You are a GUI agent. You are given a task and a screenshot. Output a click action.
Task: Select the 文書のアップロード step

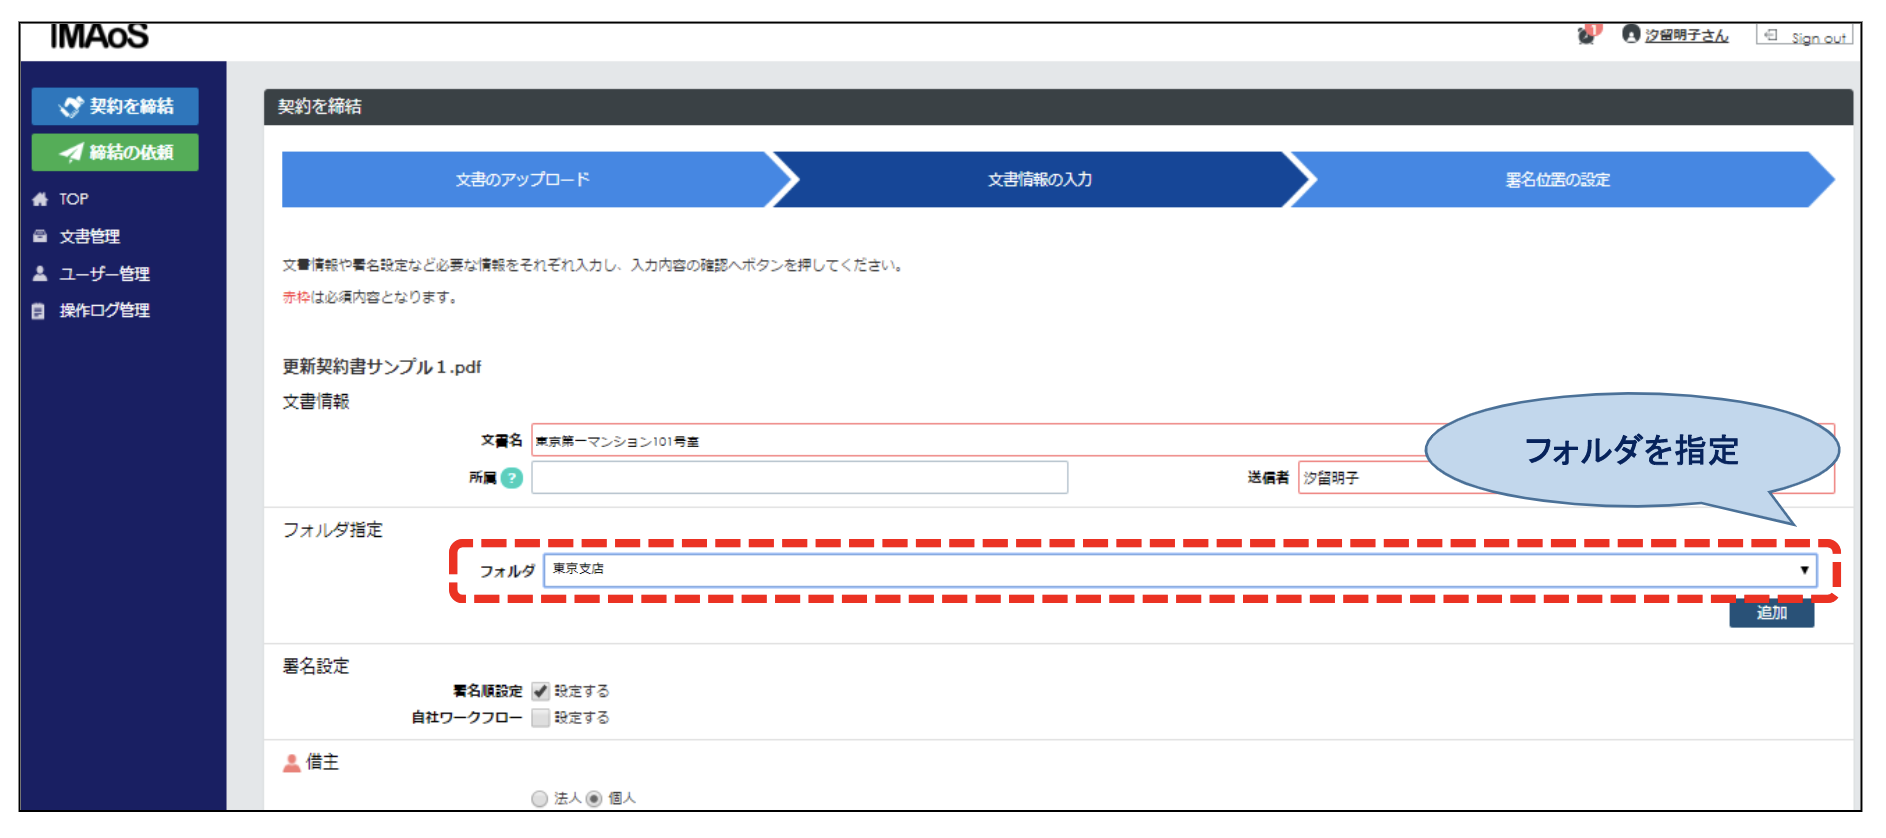(x=523, y=180)
